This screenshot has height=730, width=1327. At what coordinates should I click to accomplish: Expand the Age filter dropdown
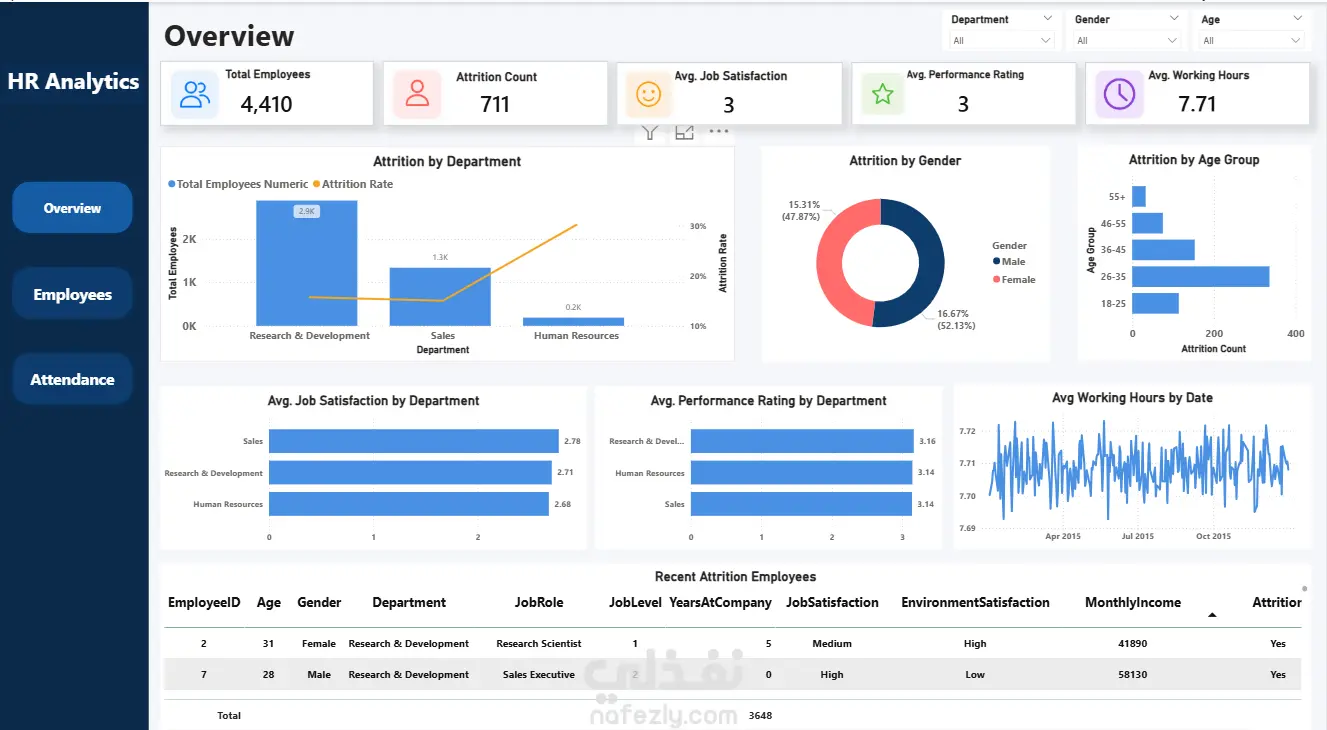tap(1252, 41)
